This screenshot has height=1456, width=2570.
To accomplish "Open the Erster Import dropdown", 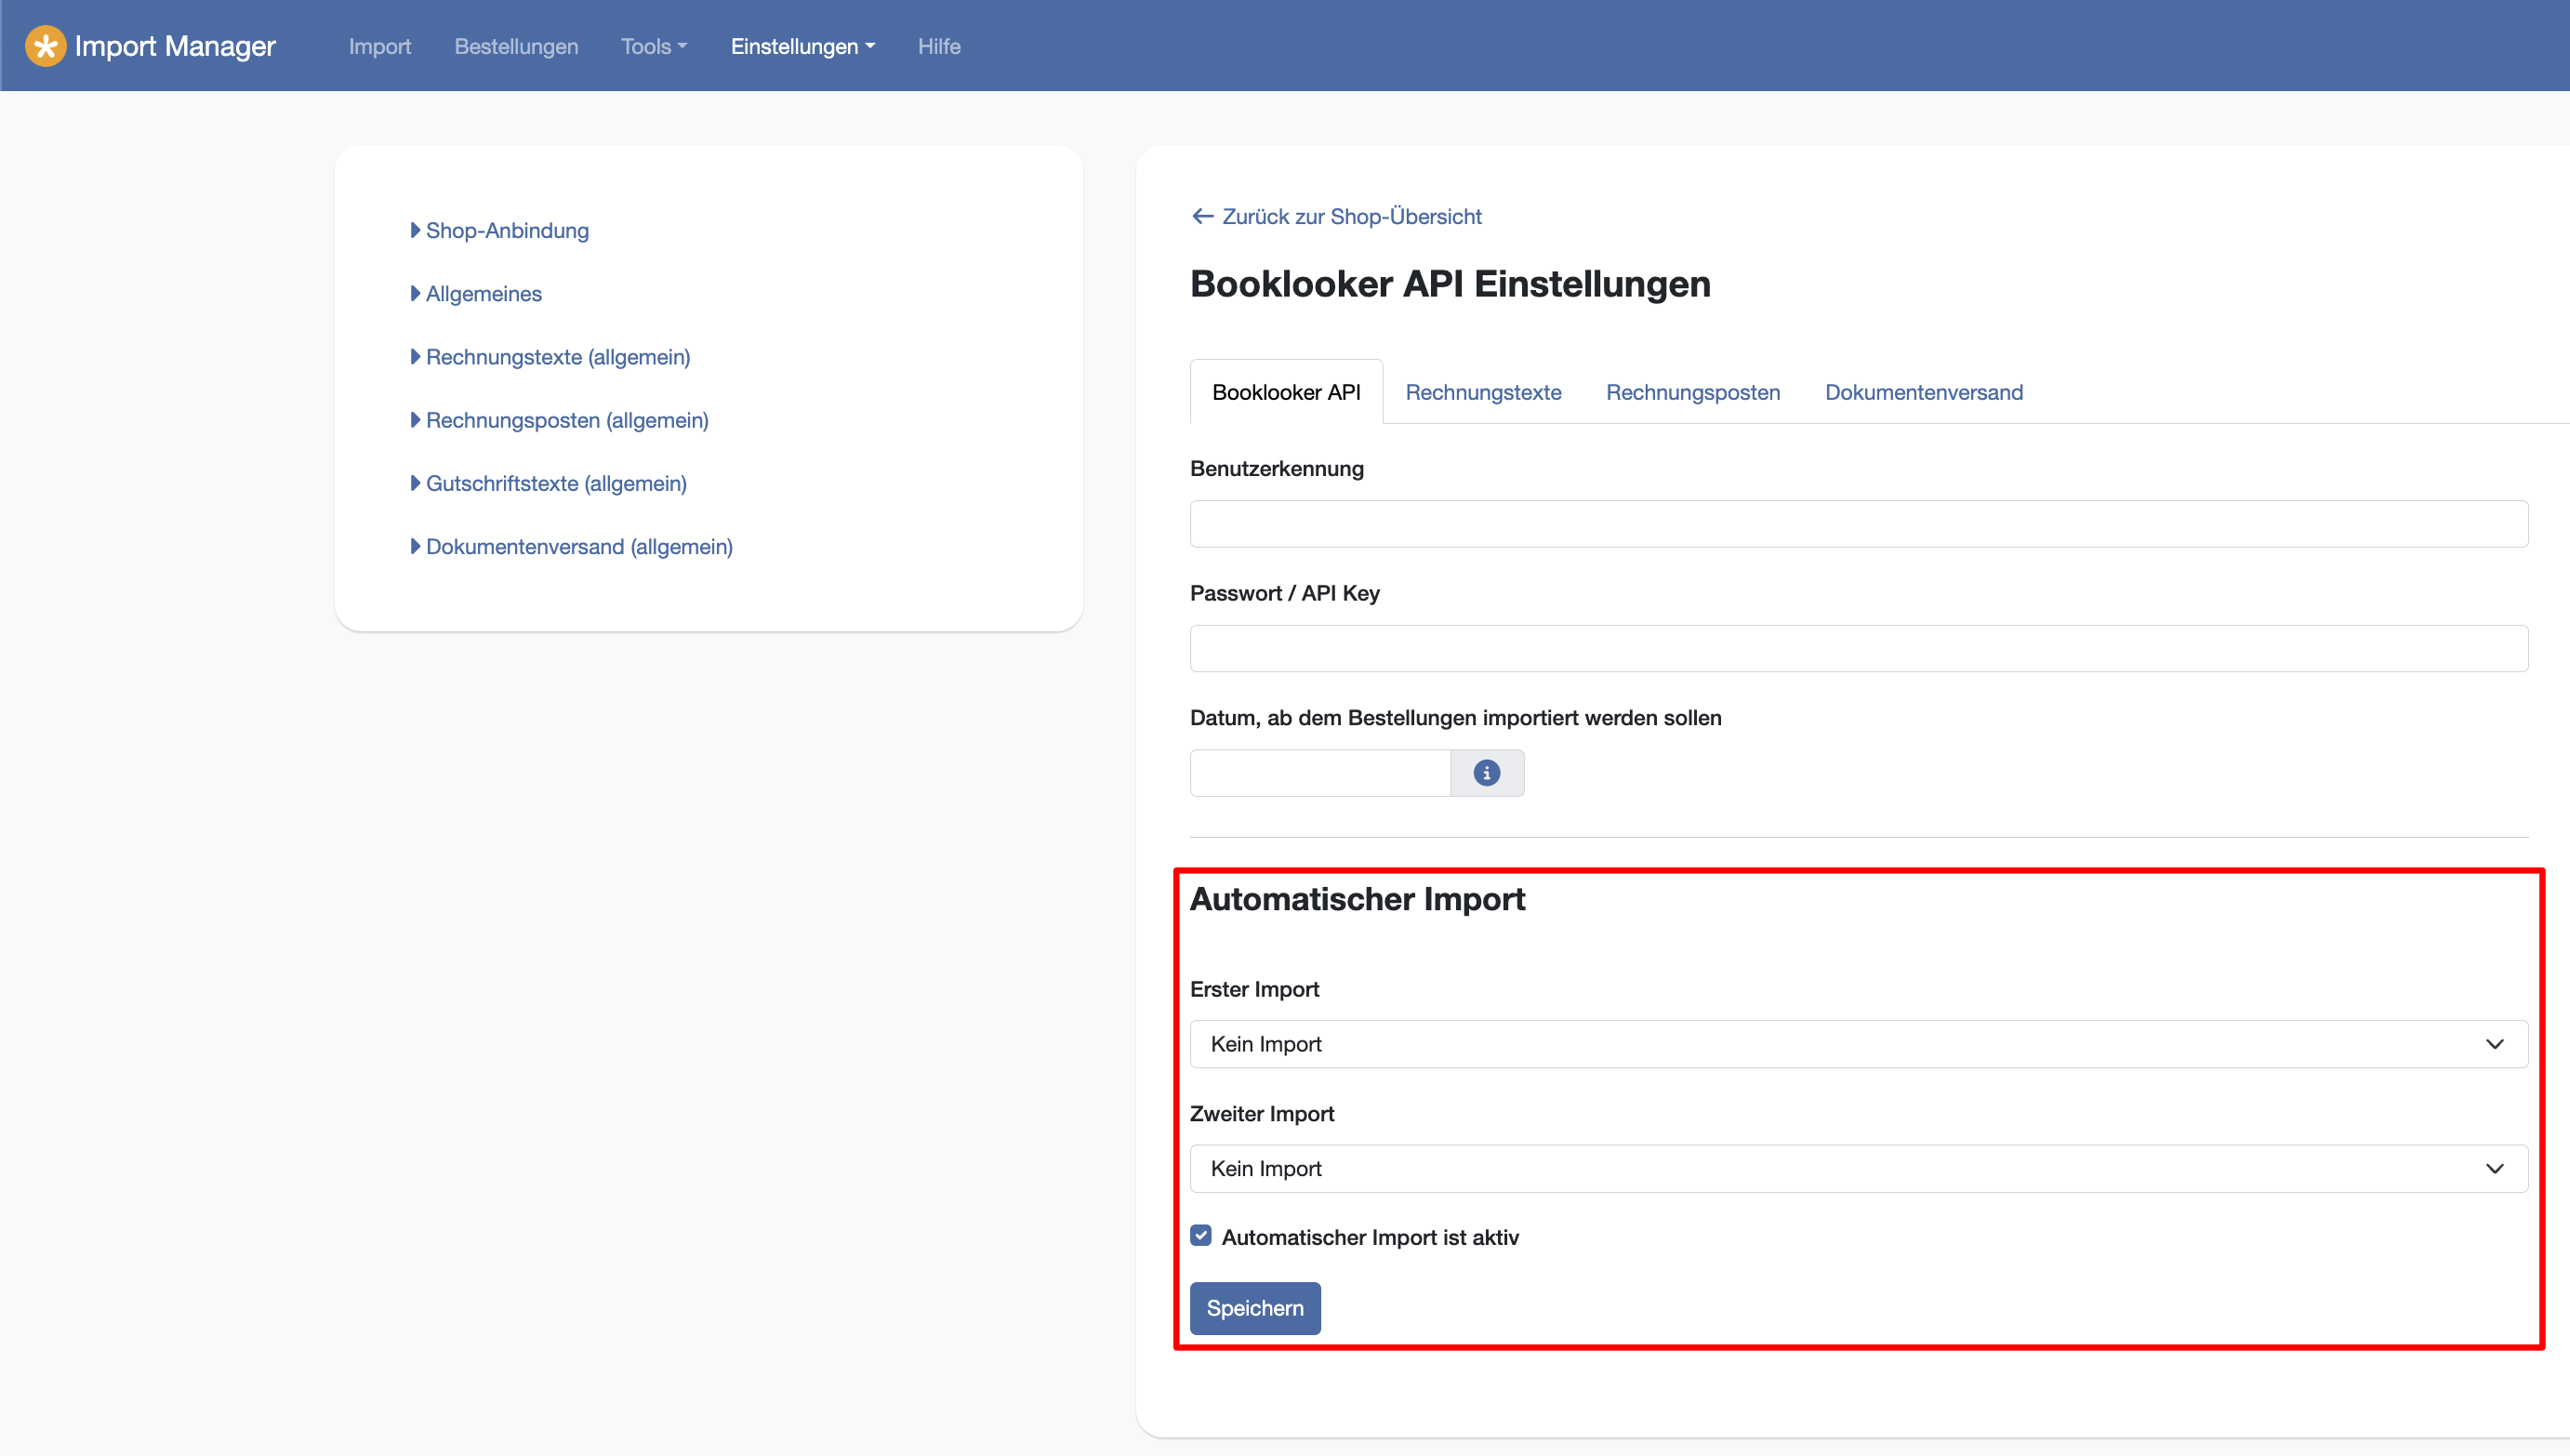I will (1858, 1044).
